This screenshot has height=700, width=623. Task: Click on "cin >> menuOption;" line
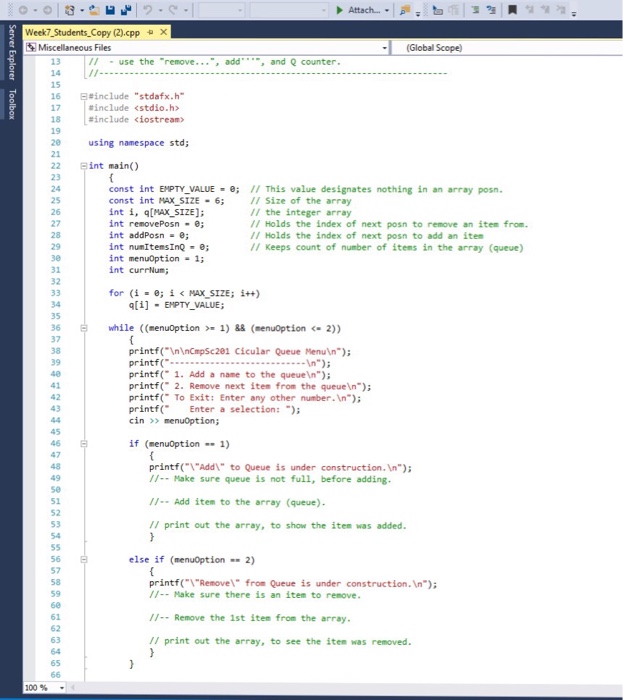174,421
